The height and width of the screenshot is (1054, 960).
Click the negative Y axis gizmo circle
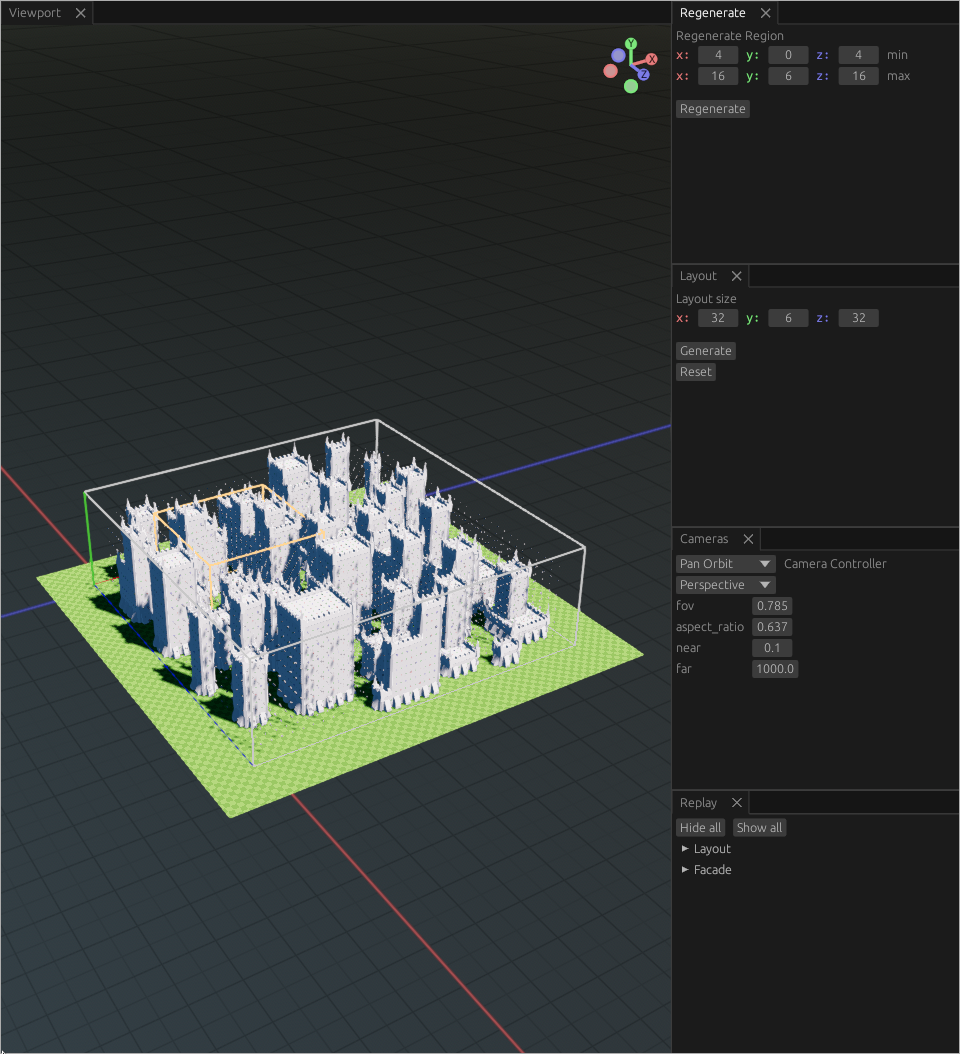(631, 86)
